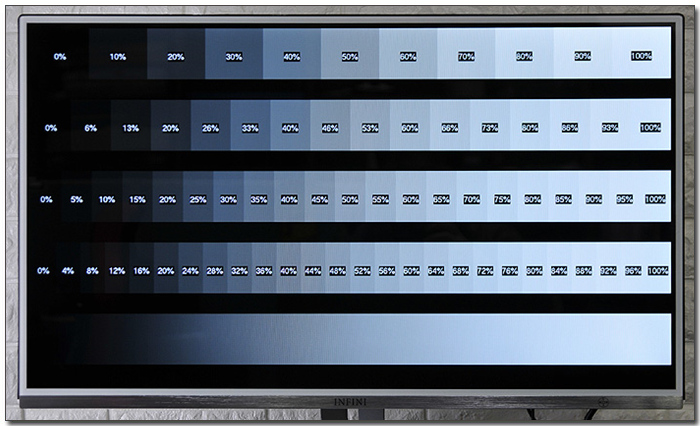Select the 36% step label
The image size is (700, 426).
point(264,271)
